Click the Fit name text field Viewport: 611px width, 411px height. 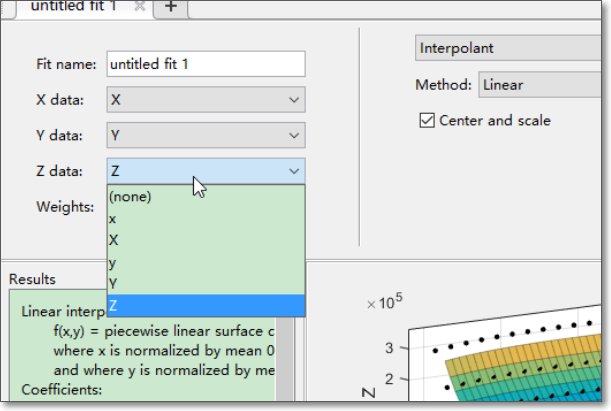tap(205, 64)
